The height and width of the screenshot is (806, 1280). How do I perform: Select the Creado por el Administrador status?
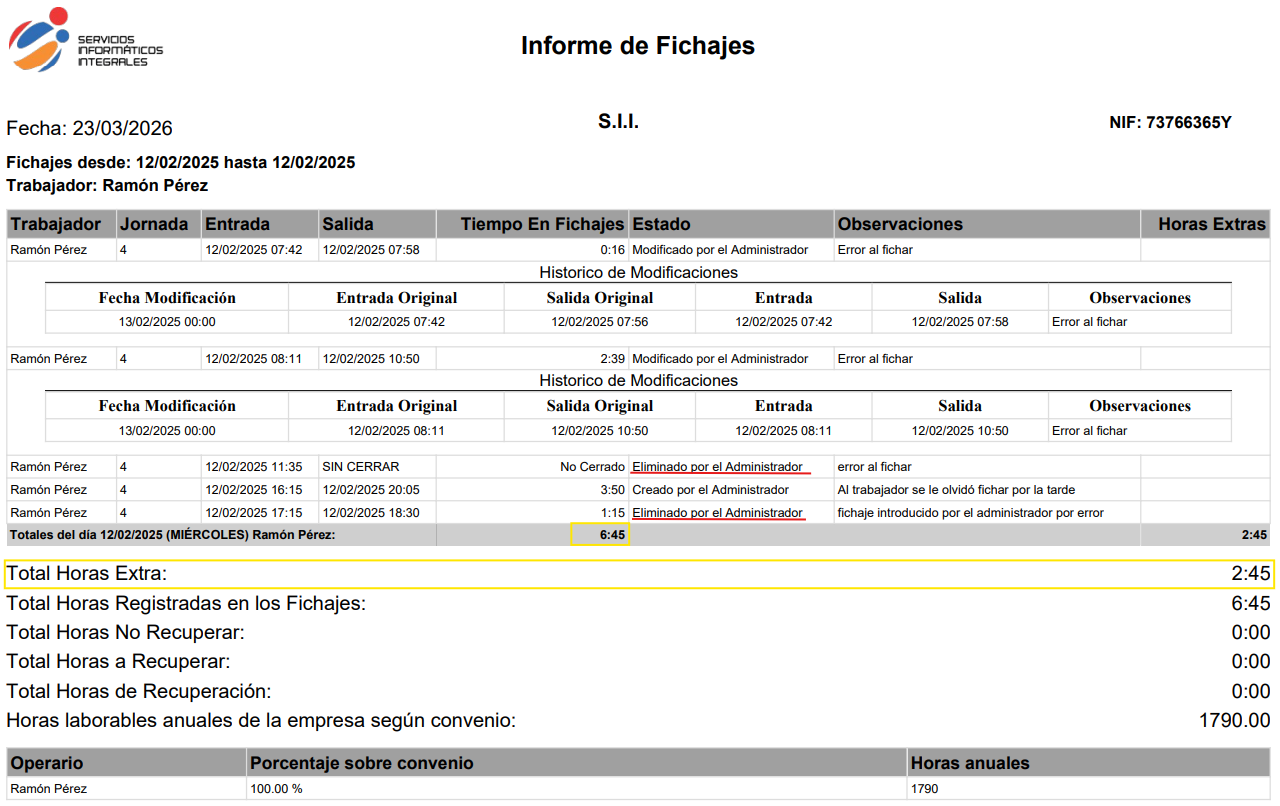tap(710, 490)
